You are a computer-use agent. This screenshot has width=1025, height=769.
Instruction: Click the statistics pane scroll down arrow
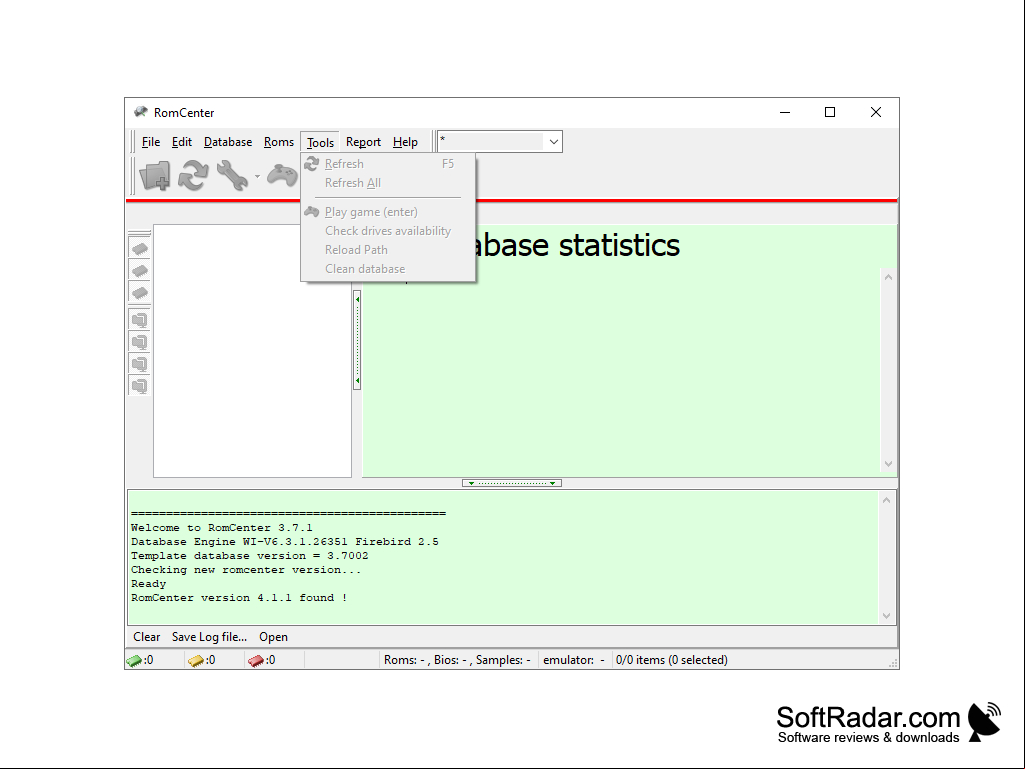coord(888,464)
